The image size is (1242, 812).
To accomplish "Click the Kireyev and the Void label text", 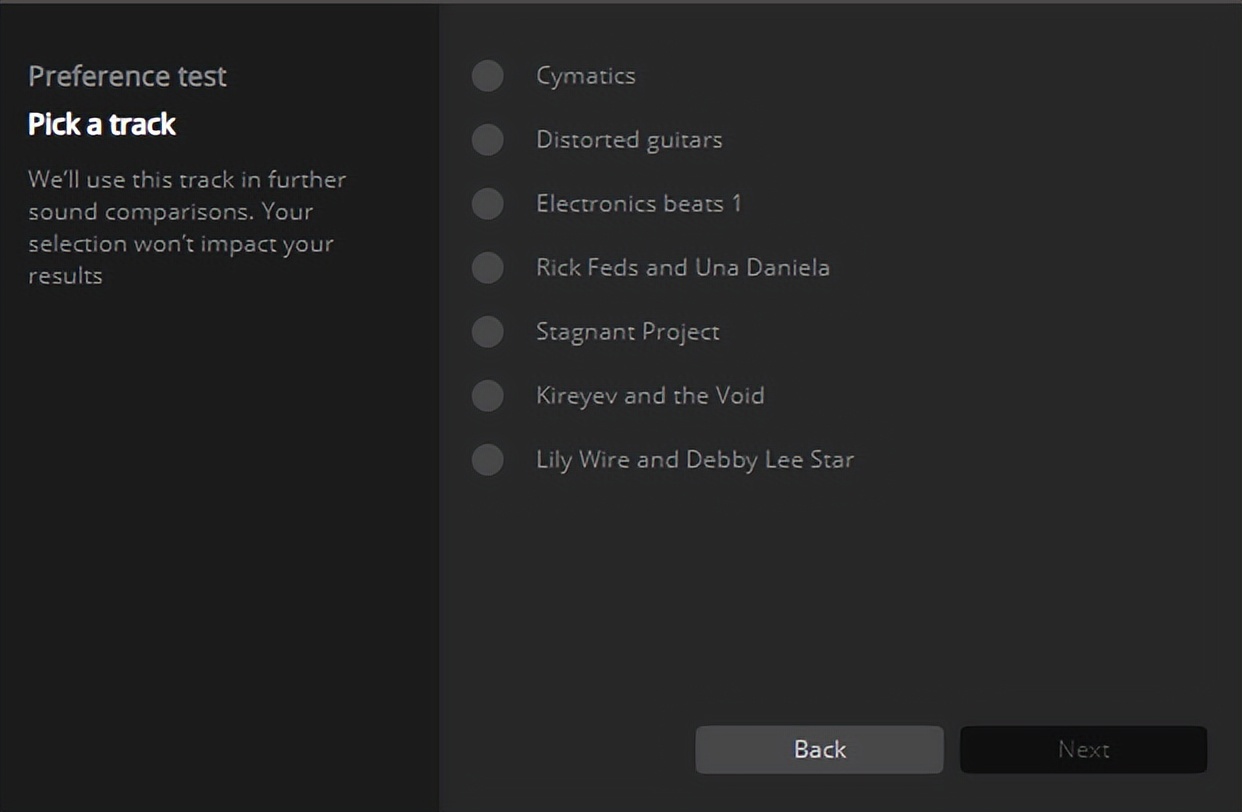I will [650, 396].
